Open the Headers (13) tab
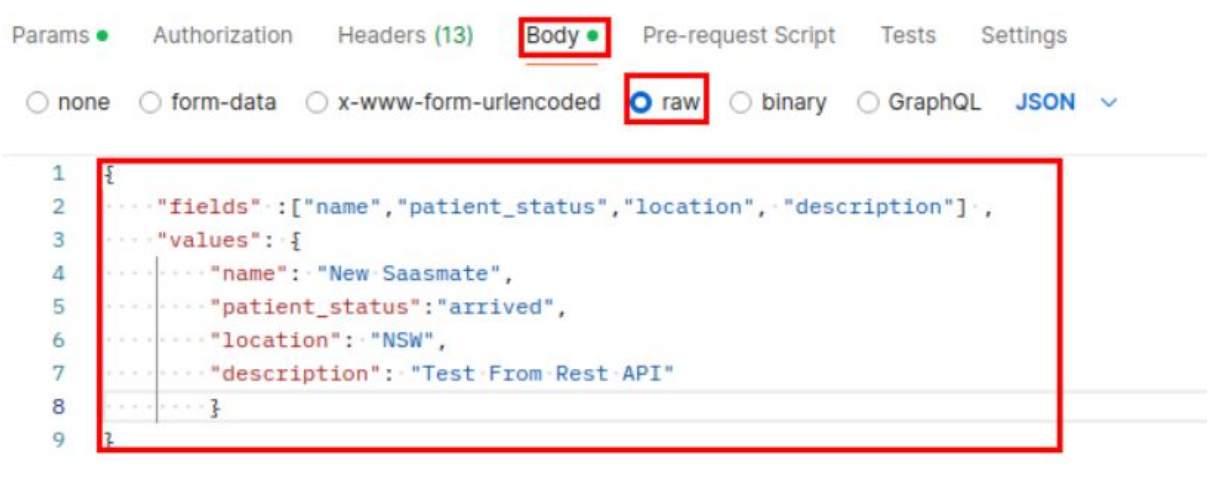The height and width of the screenshot is (497, 1230). pyautogui.click(x=405, y=36)
